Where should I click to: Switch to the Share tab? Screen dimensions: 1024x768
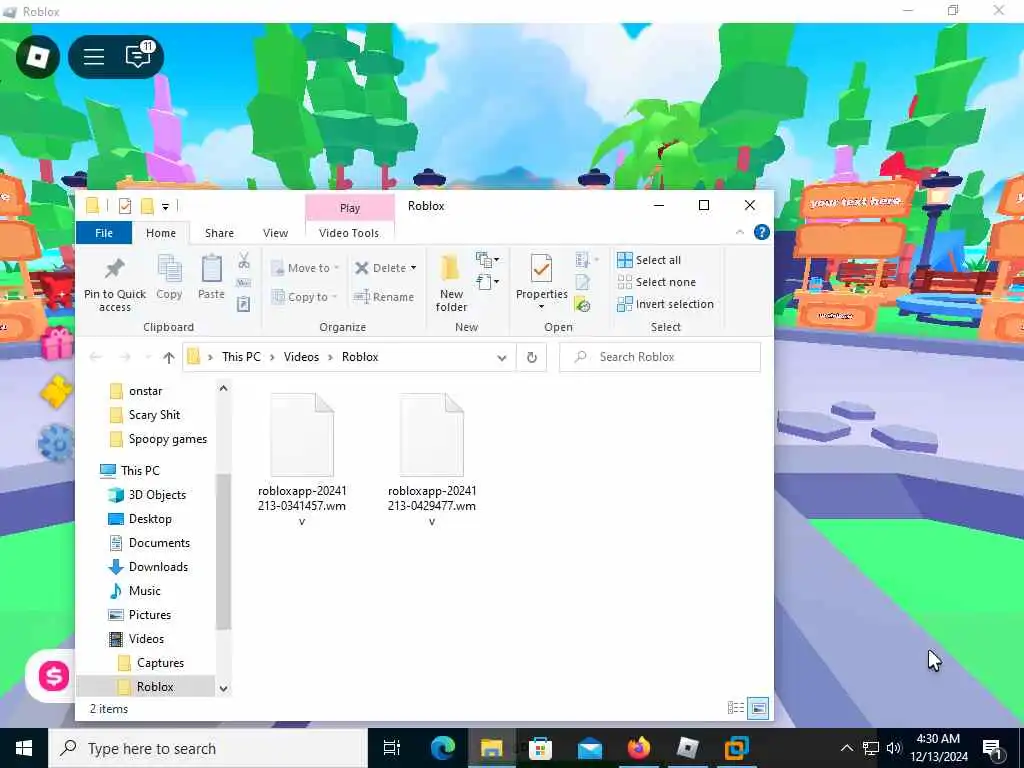219,233
